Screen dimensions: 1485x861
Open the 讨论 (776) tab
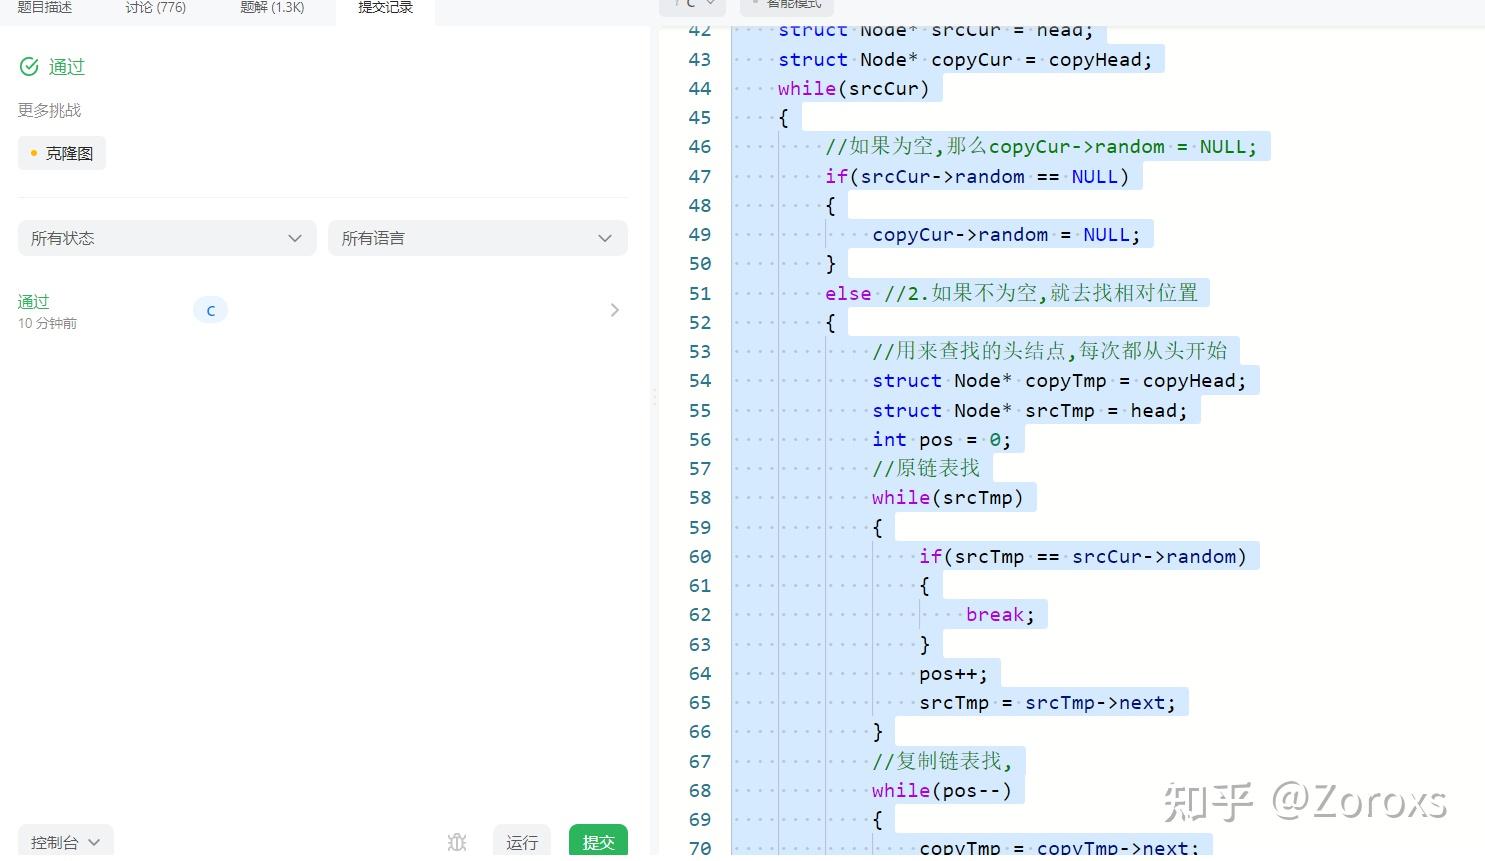(154, 7)
